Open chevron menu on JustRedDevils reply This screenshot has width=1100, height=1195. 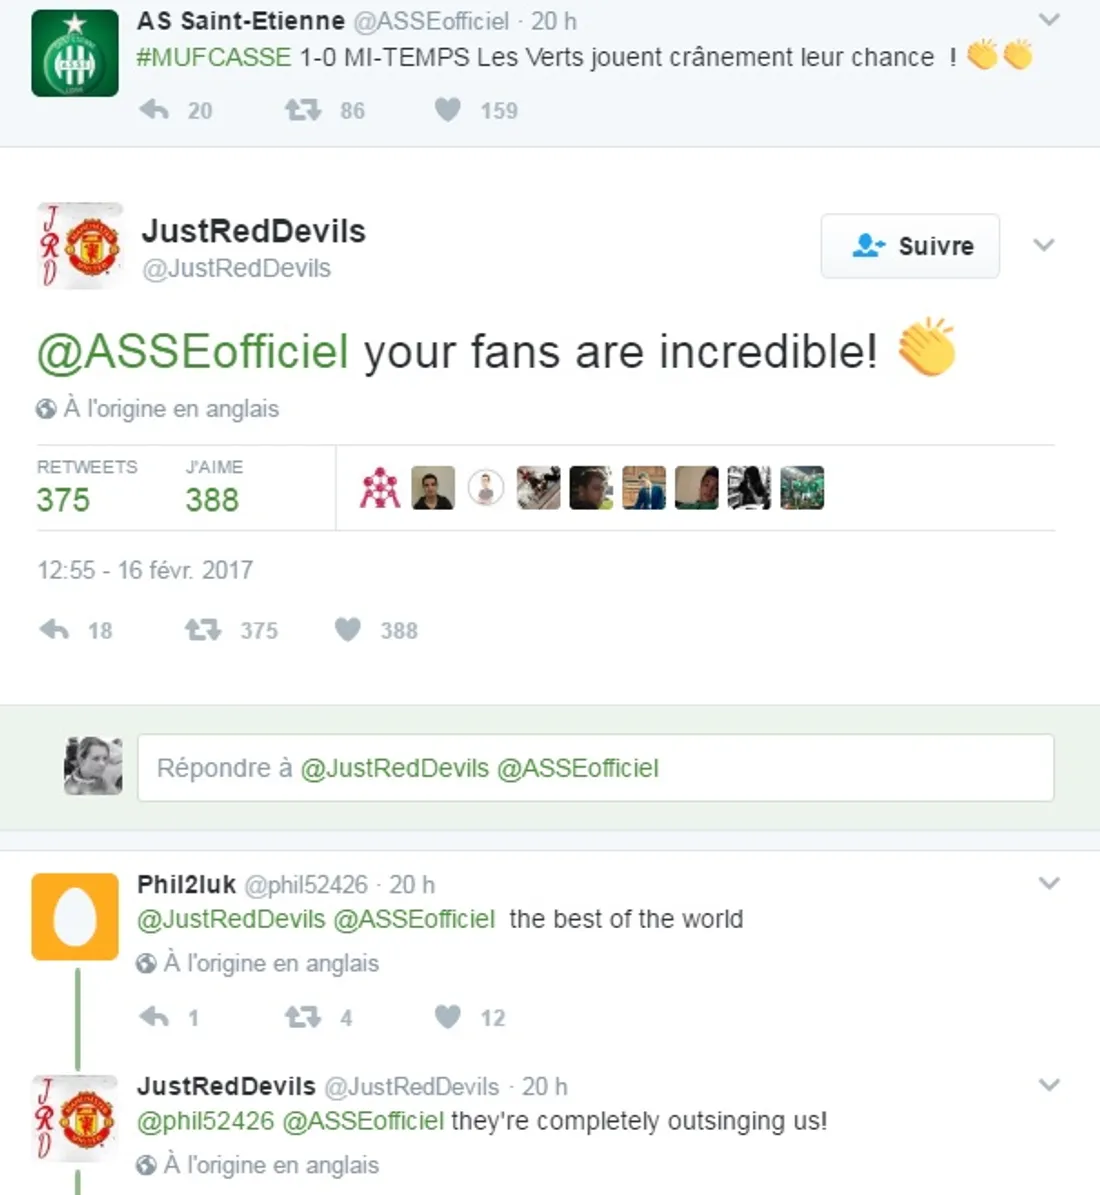(1048, 1085)
